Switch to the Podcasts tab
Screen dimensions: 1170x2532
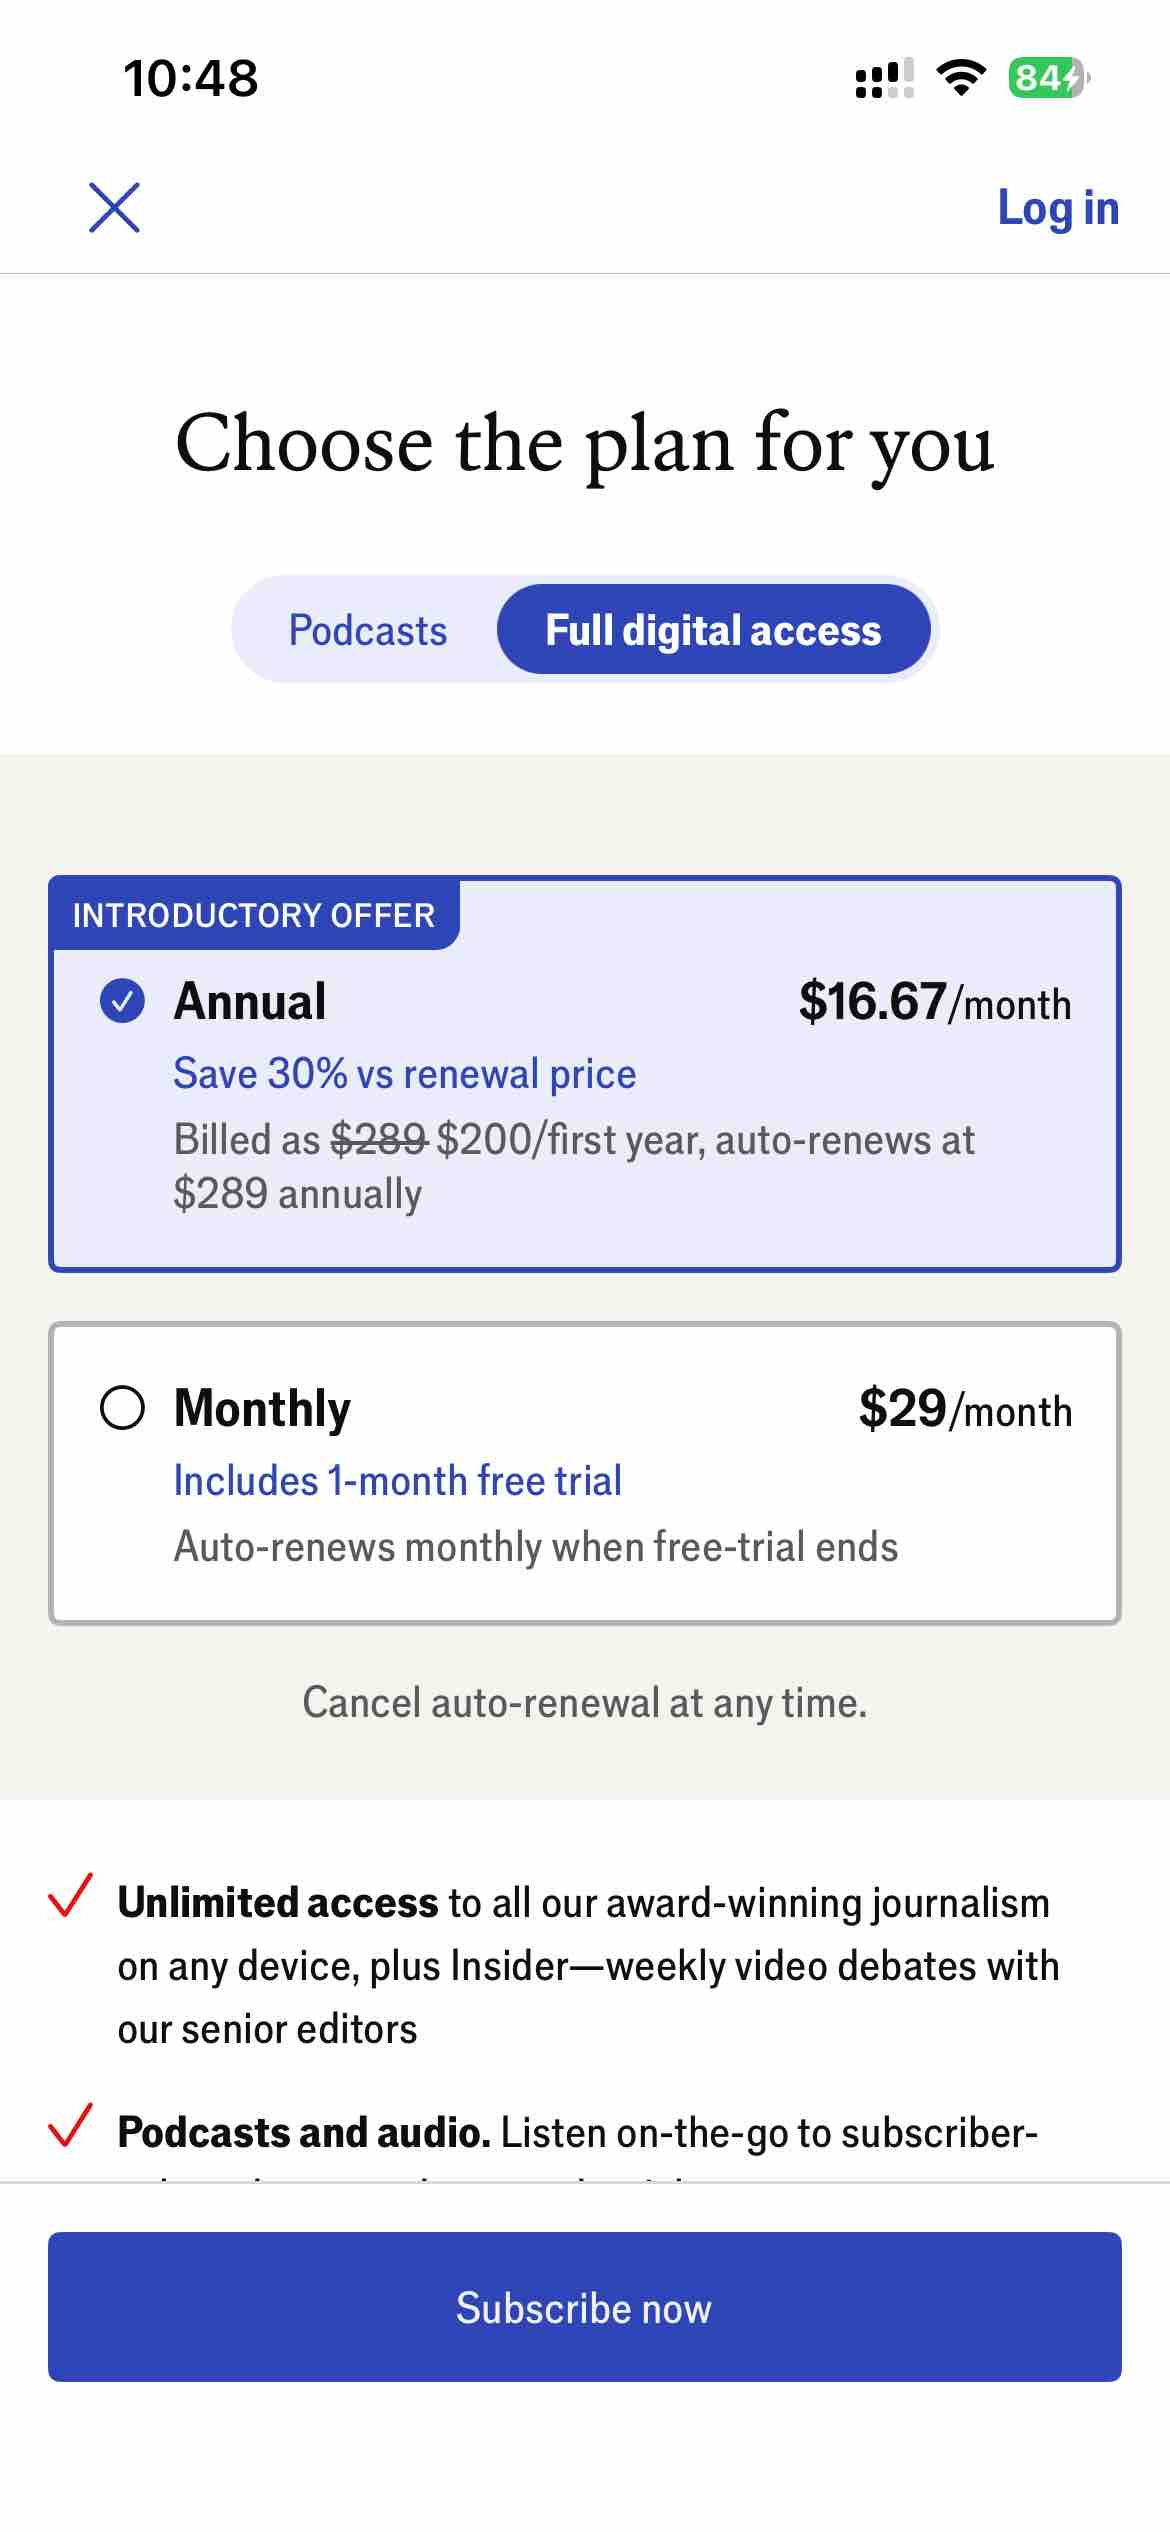(x=368, y=631)
